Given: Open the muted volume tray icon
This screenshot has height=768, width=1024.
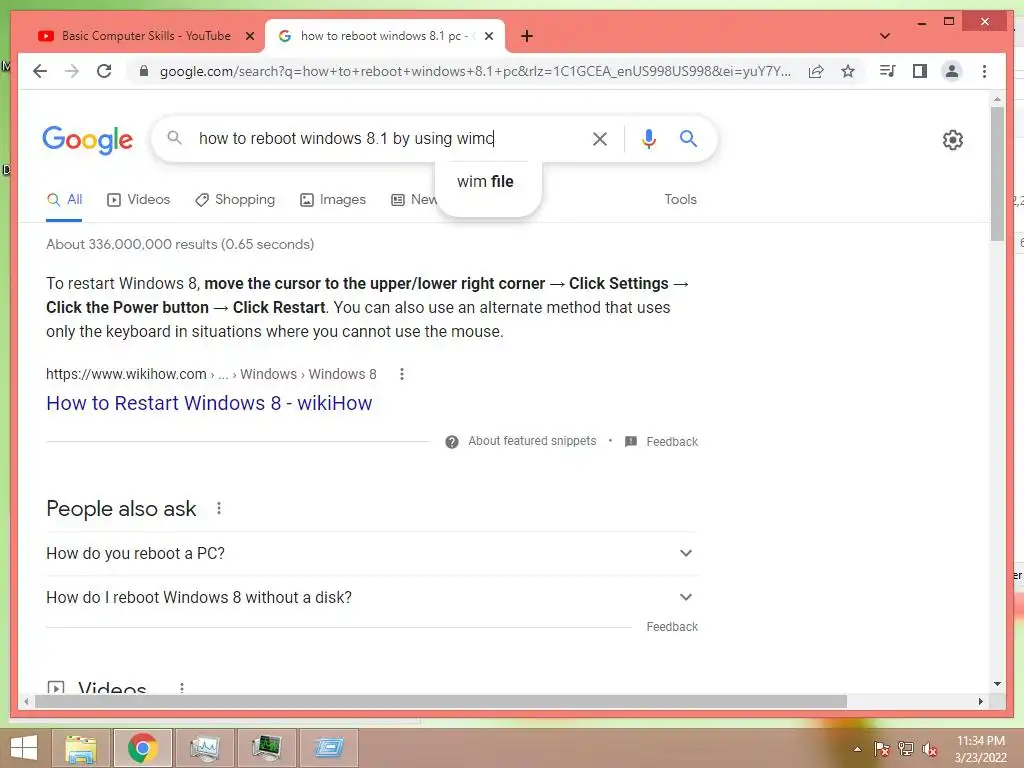Looking at the screenshot, I should pos(929,749).
